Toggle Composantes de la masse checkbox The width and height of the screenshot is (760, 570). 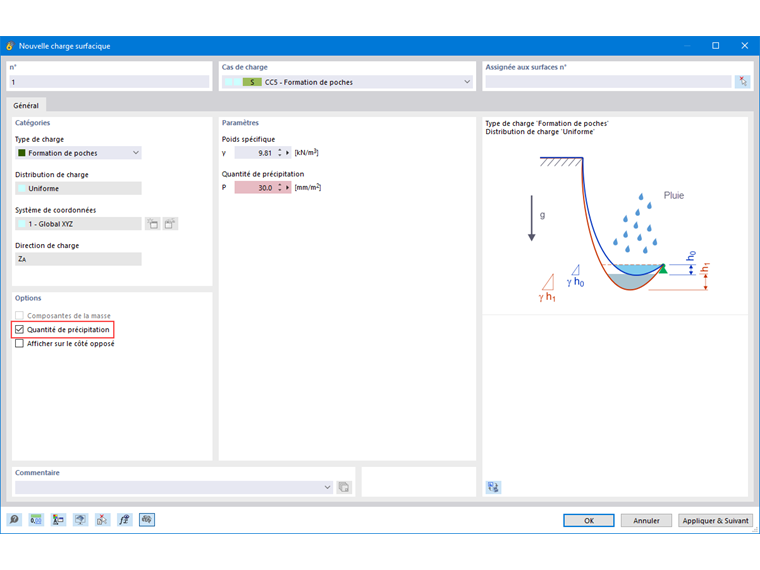19,316
